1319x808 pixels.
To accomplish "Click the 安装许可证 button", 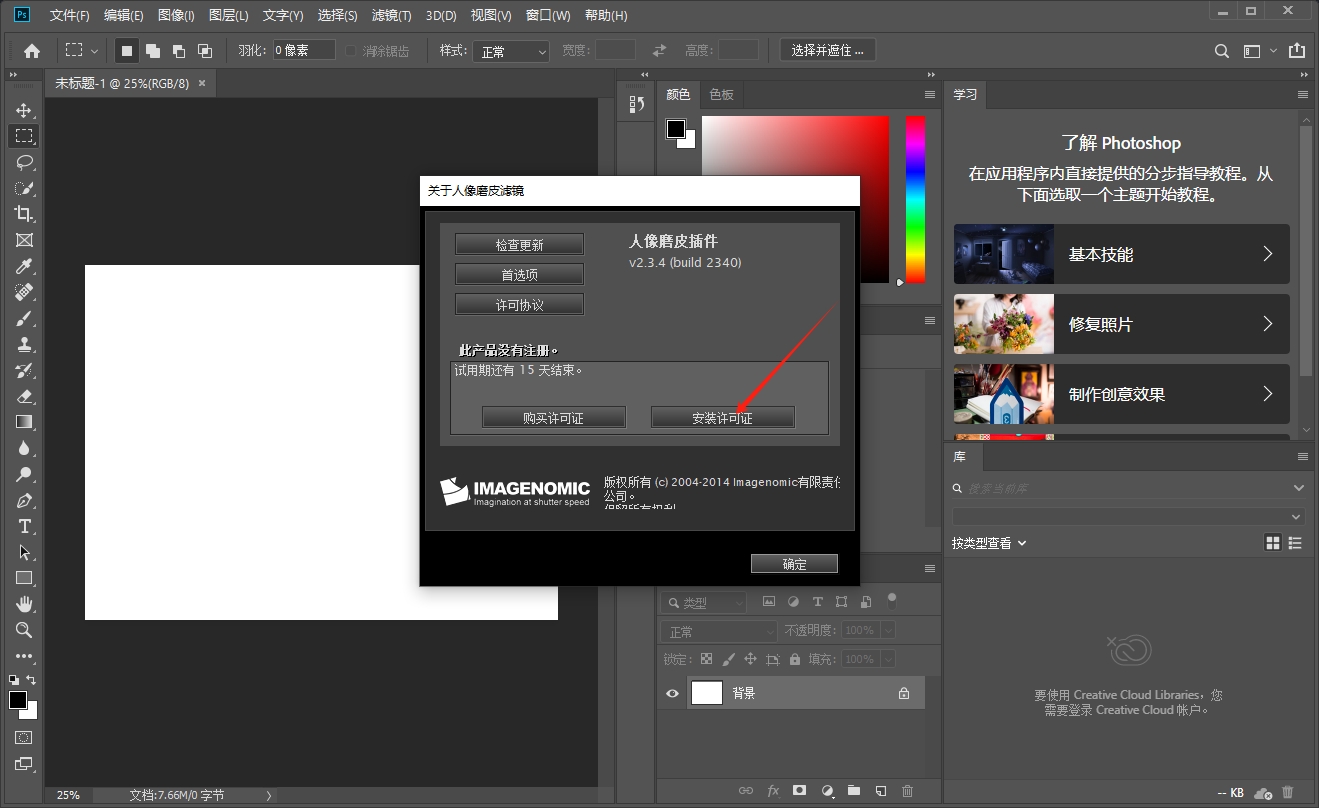I will coord(722,418).
